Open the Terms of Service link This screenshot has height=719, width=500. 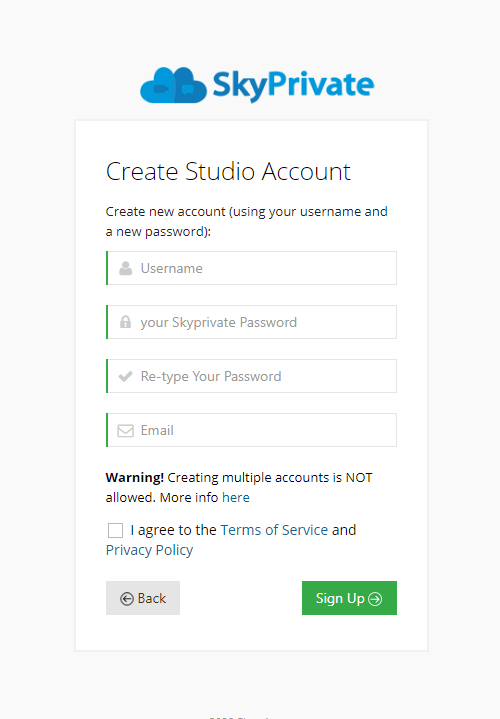click(x=274, y=530)
